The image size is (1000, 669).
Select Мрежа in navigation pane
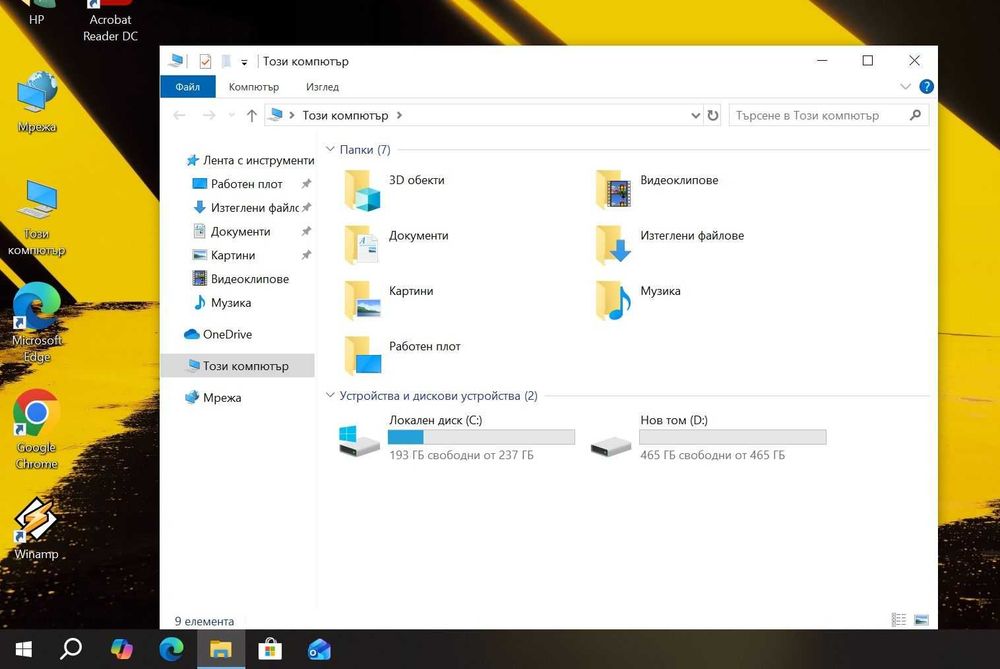213,397
